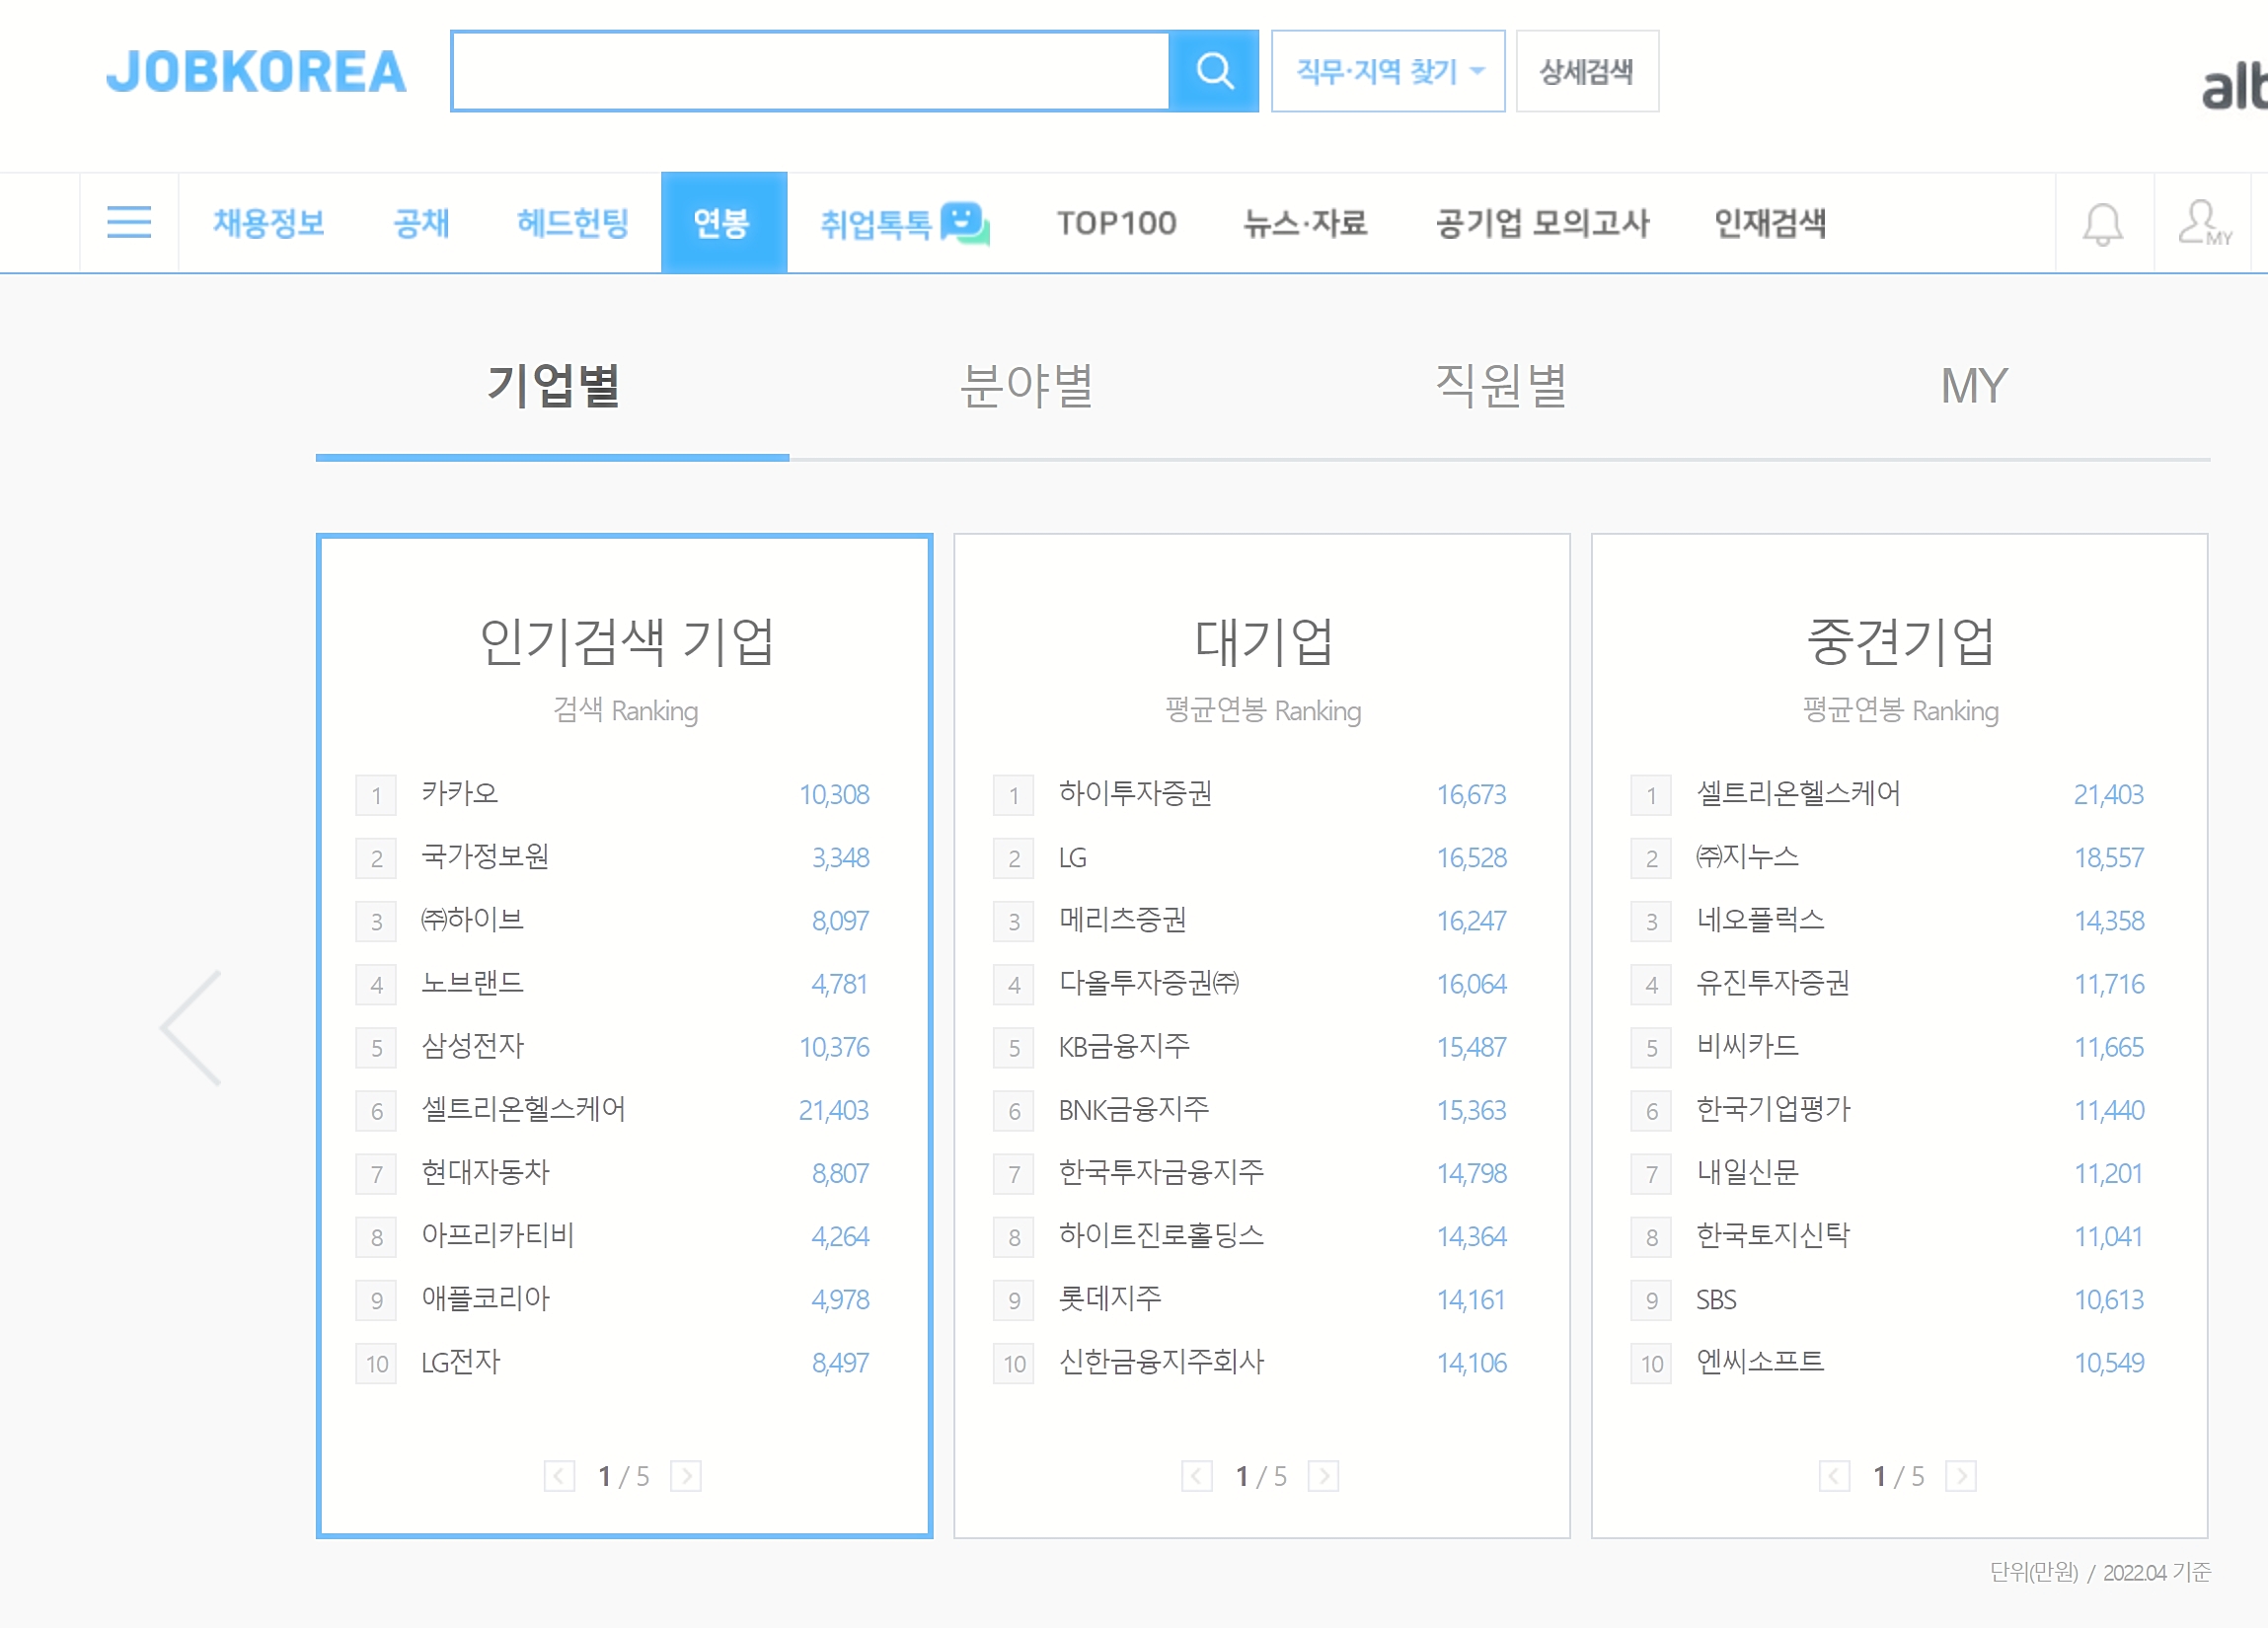The height and width of the screenshot is (1628, 2268).
Task: Switch to the MY tab
Action: coord(1974,386)
